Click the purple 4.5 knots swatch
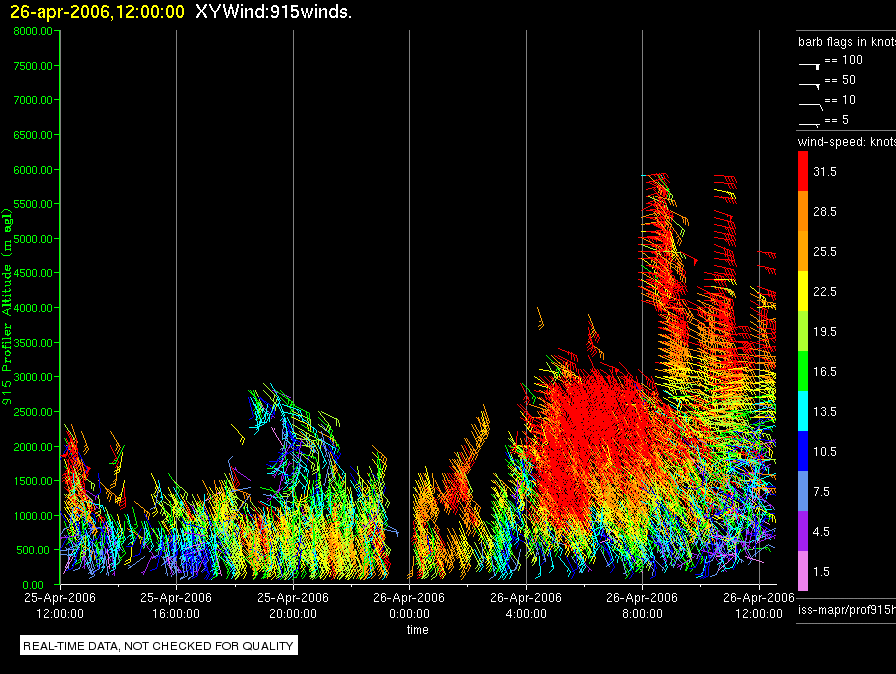The image size is (896, 674). [x=803, y=531]
